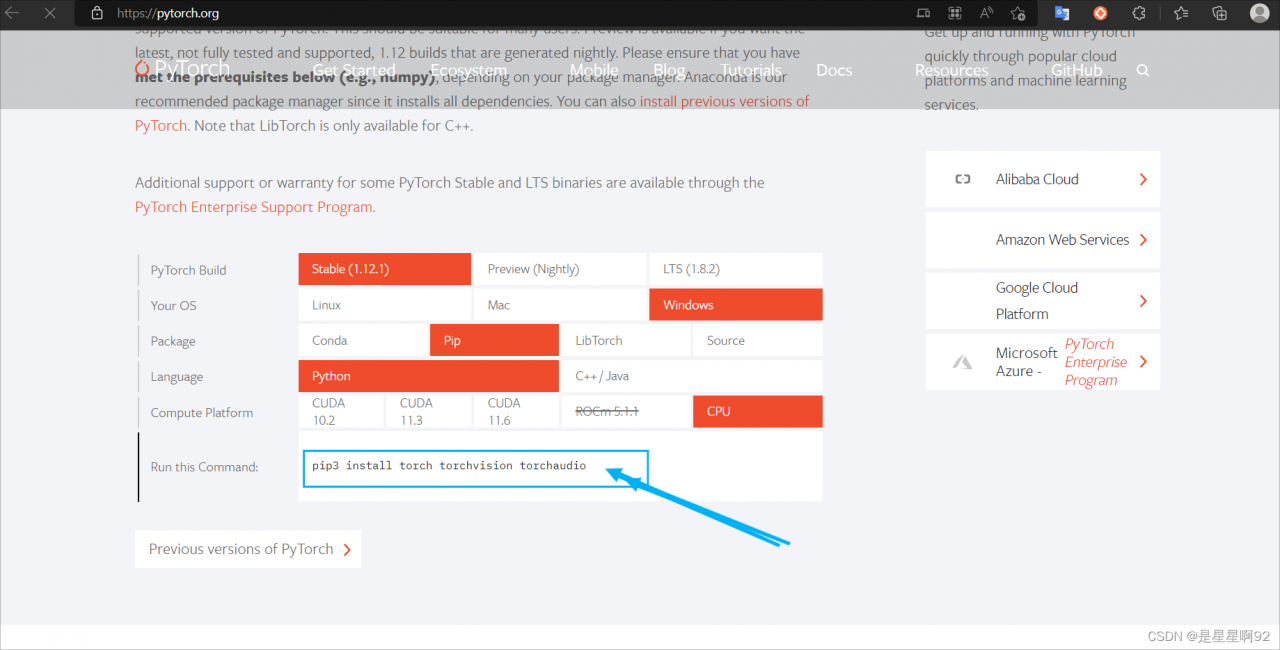Select the Pip package option
This screenshot has width=1280, height=650.
coord(494,341)
